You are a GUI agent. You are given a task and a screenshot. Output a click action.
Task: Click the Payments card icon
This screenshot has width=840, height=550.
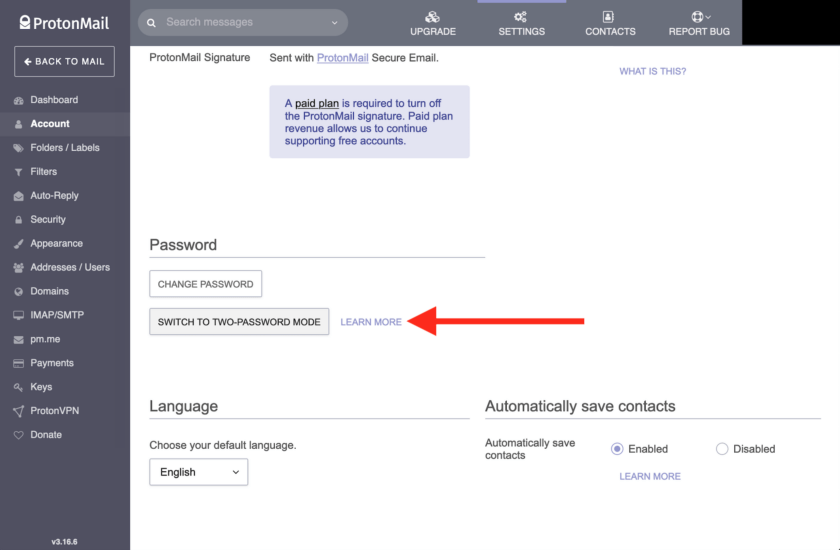(x=19, y=364)
